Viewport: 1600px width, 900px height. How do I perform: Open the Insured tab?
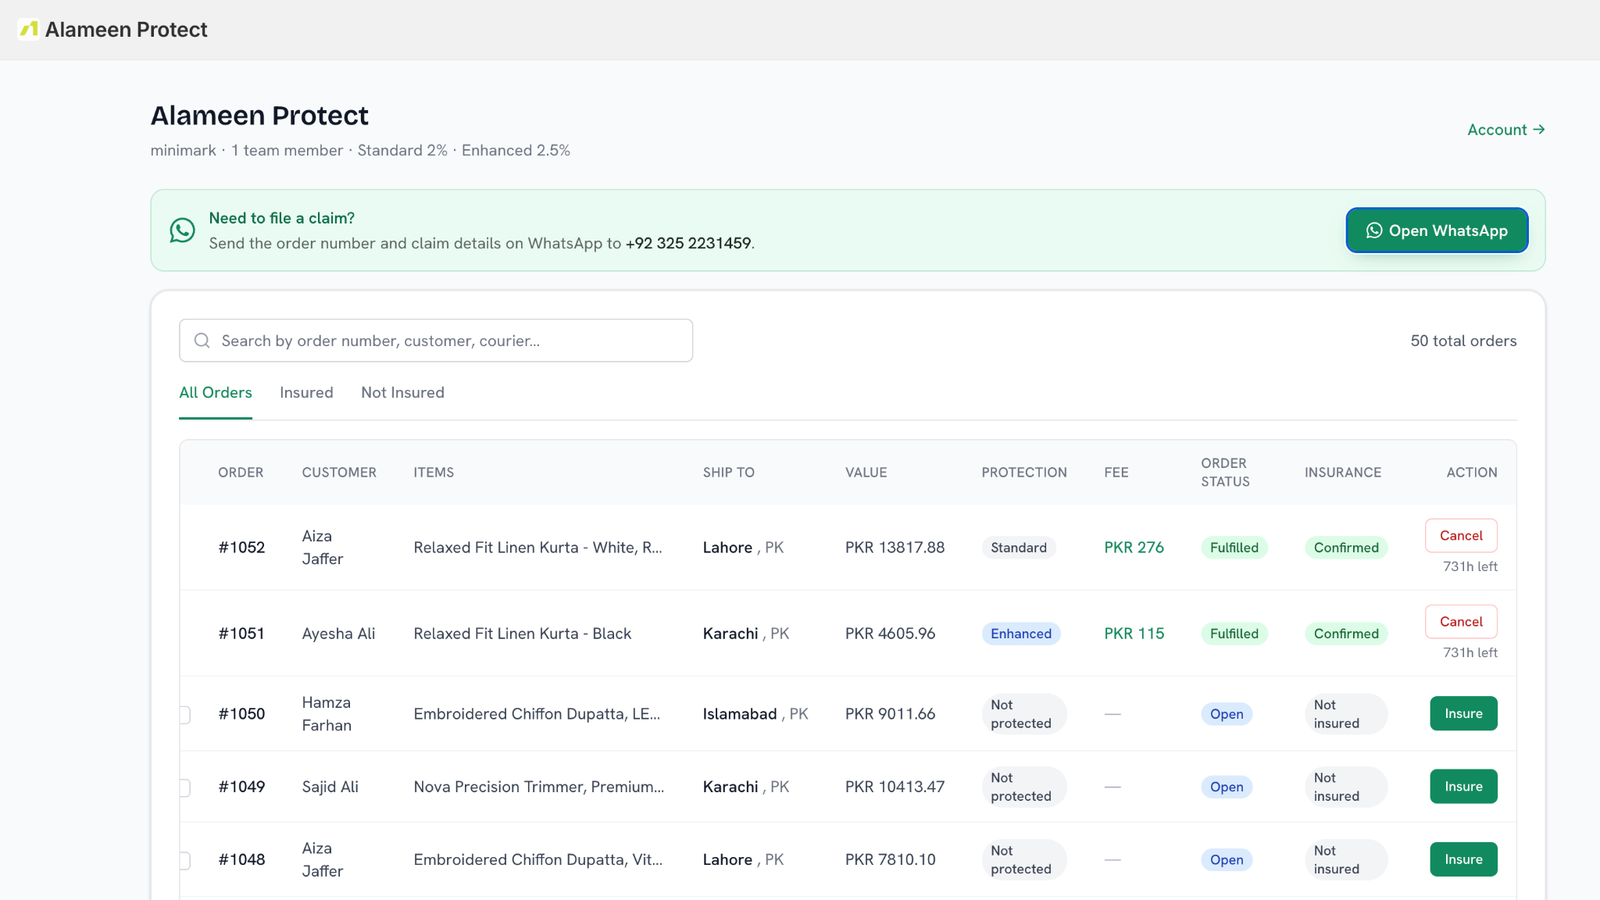pos(306,393)
